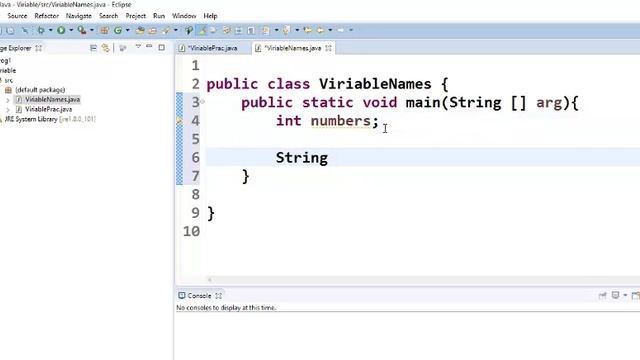Click Last Edit Location arrow icon
This screenshot has width=640, height=360.
tap(307, 30)
